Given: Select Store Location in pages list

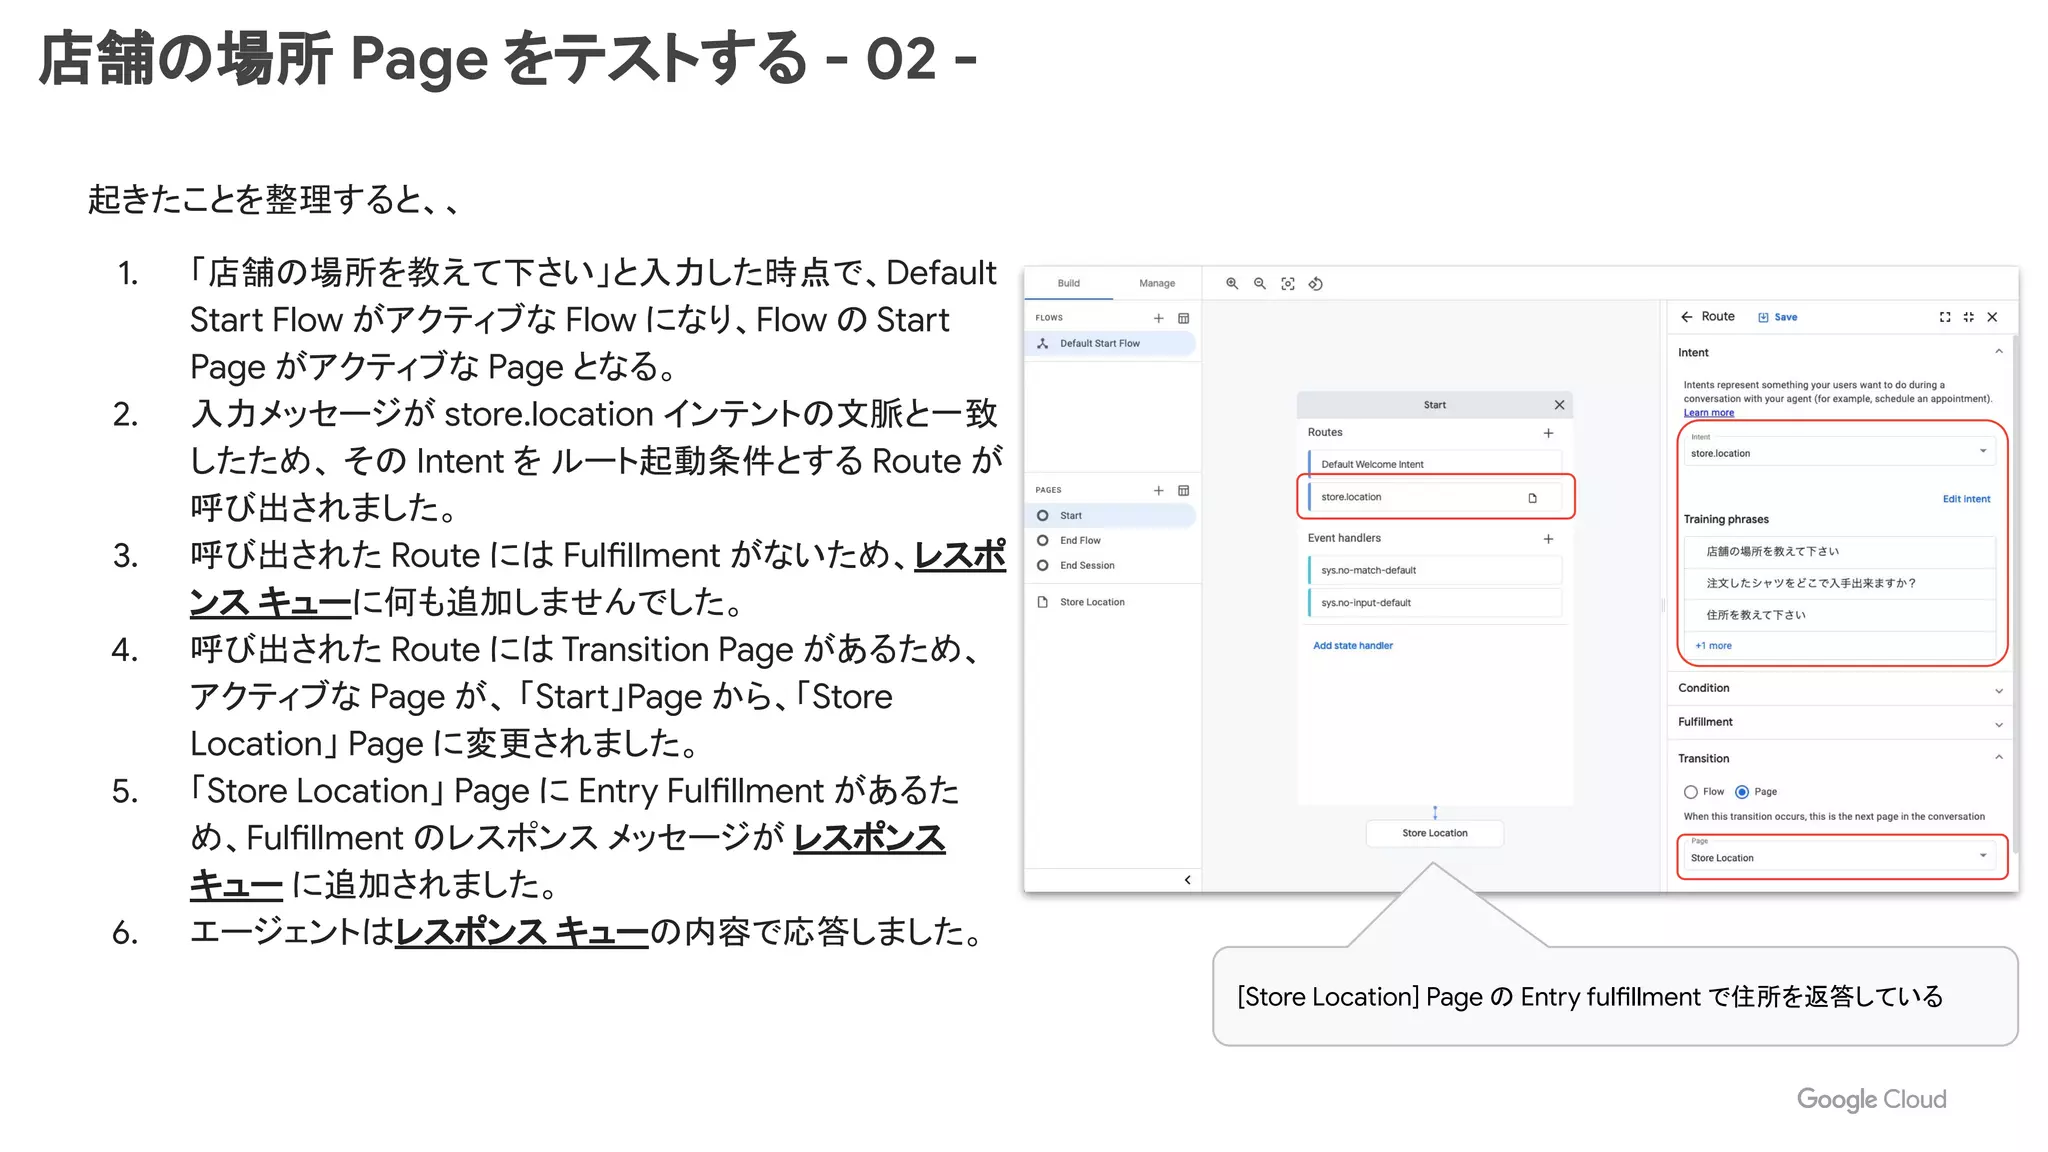Looking at the screenshot, I should (1112, 602).
